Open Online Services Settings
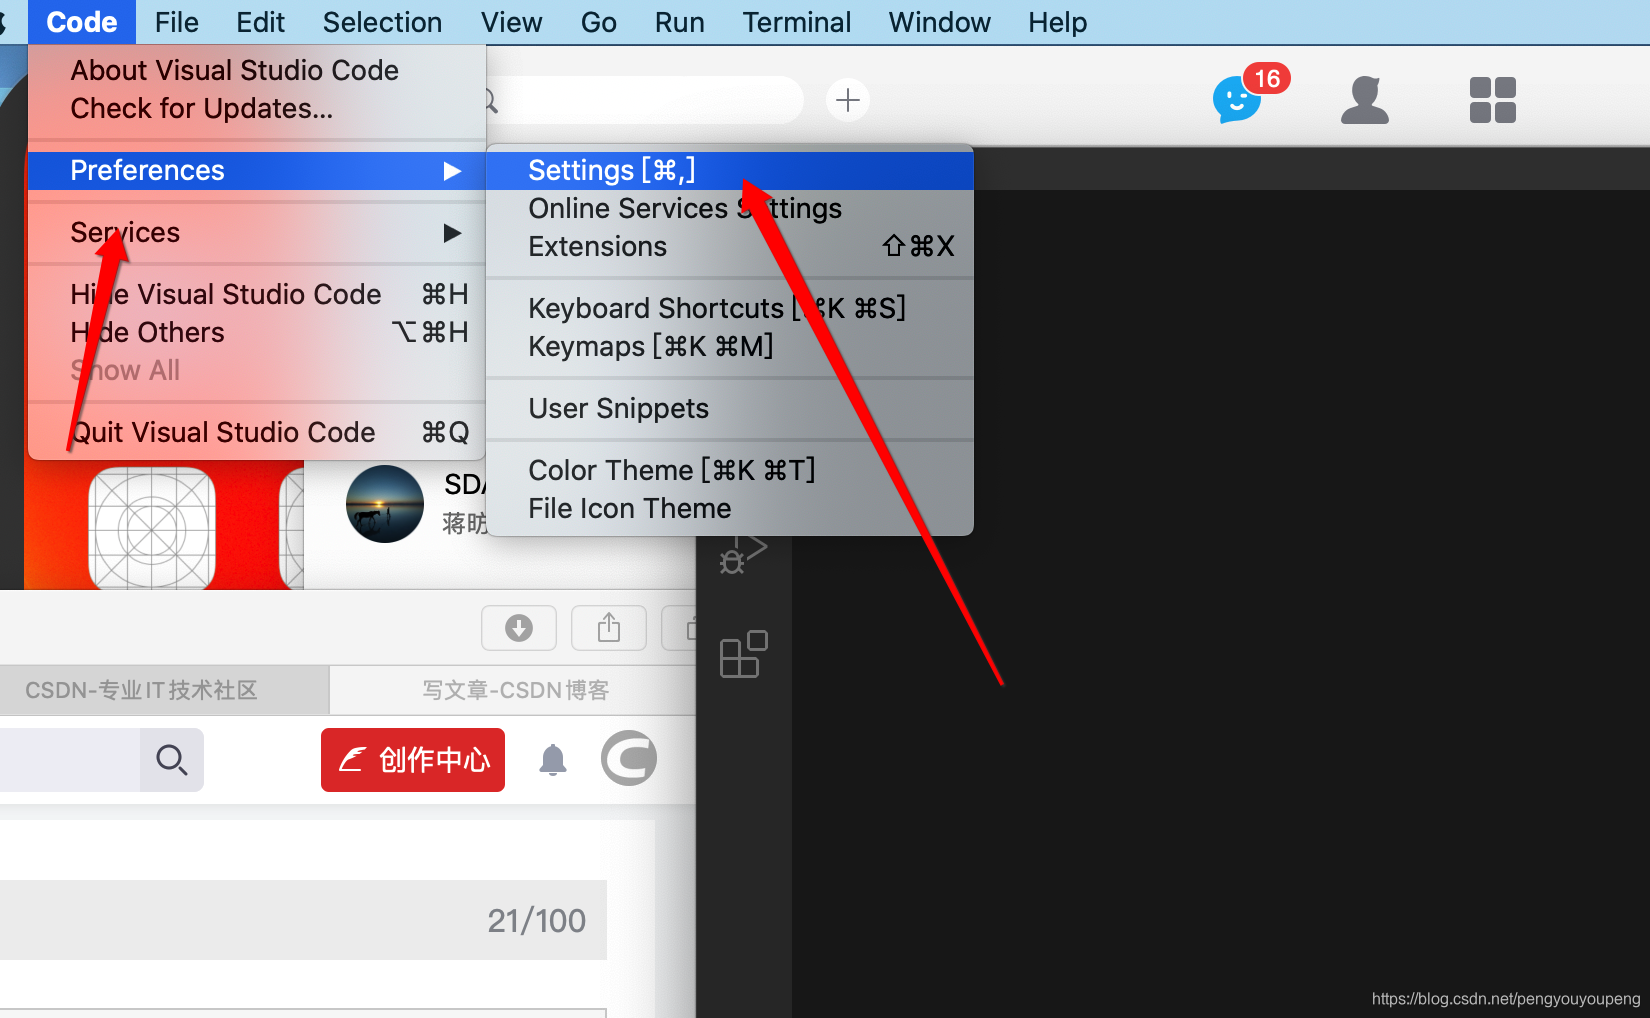This screenshot has height=1018, width=1650. click(x=729, y=208)
